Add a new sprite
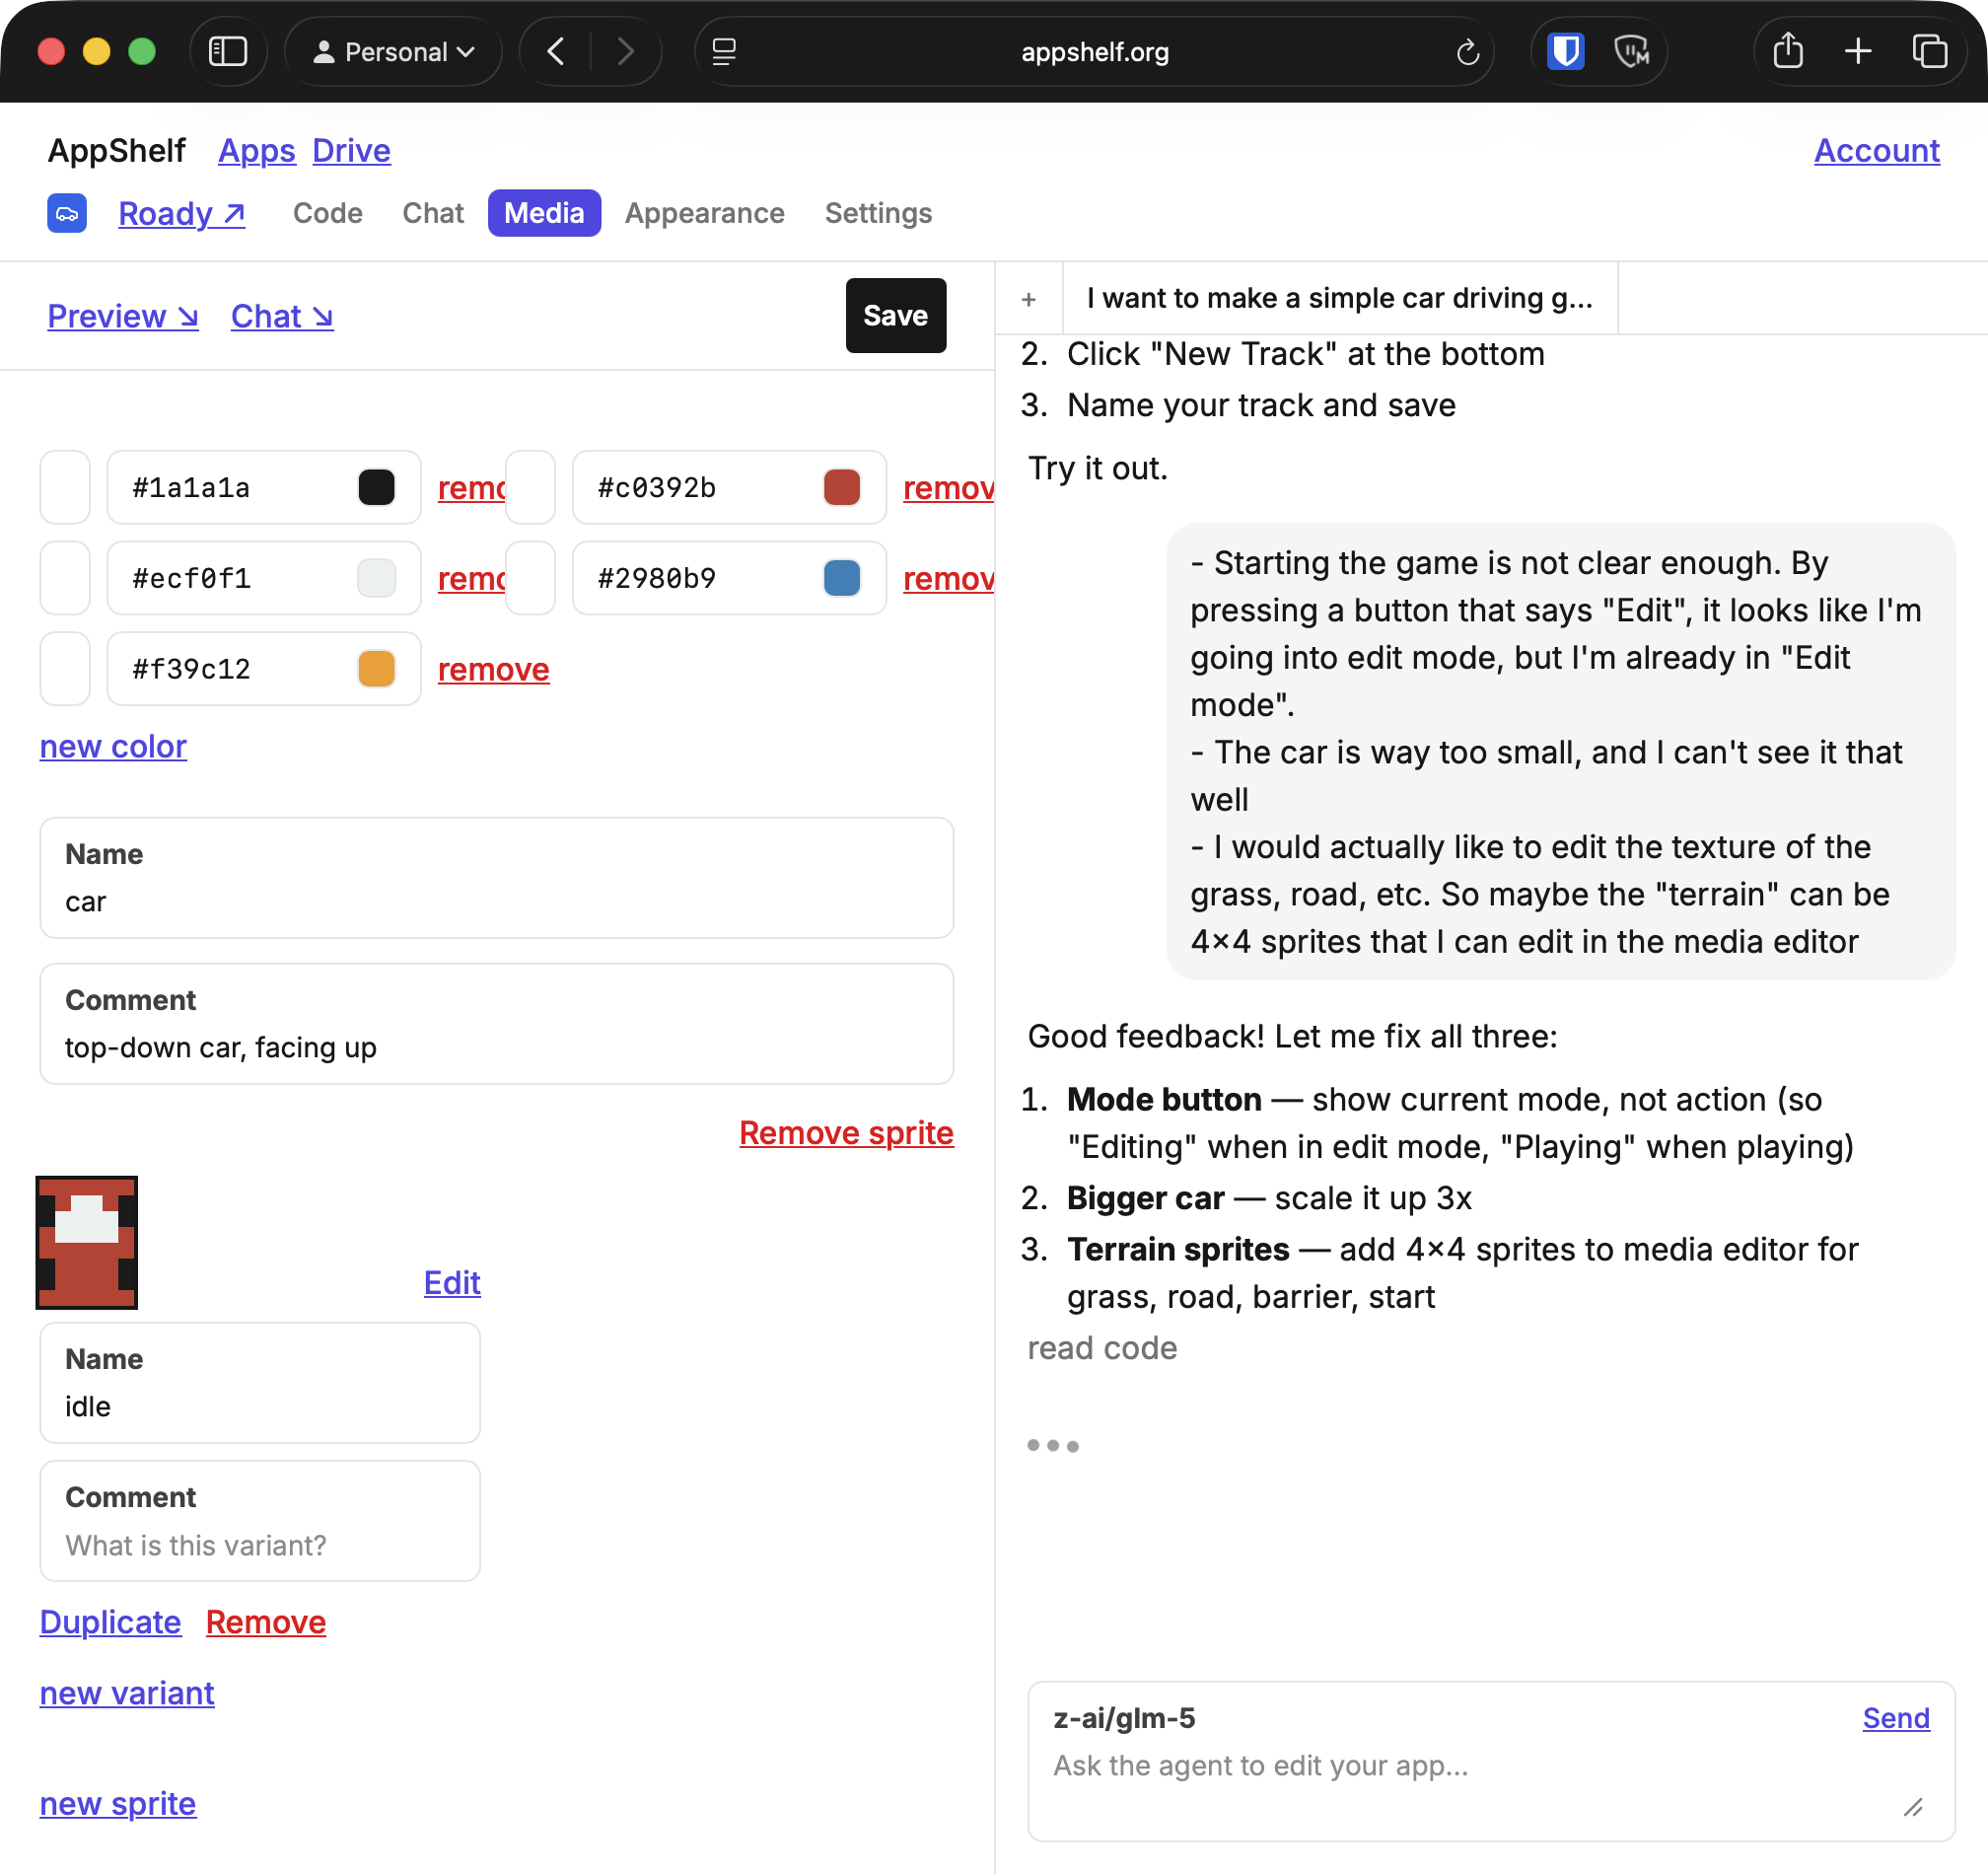This screenshot has height=1874, width=1988. point(118,1804)
